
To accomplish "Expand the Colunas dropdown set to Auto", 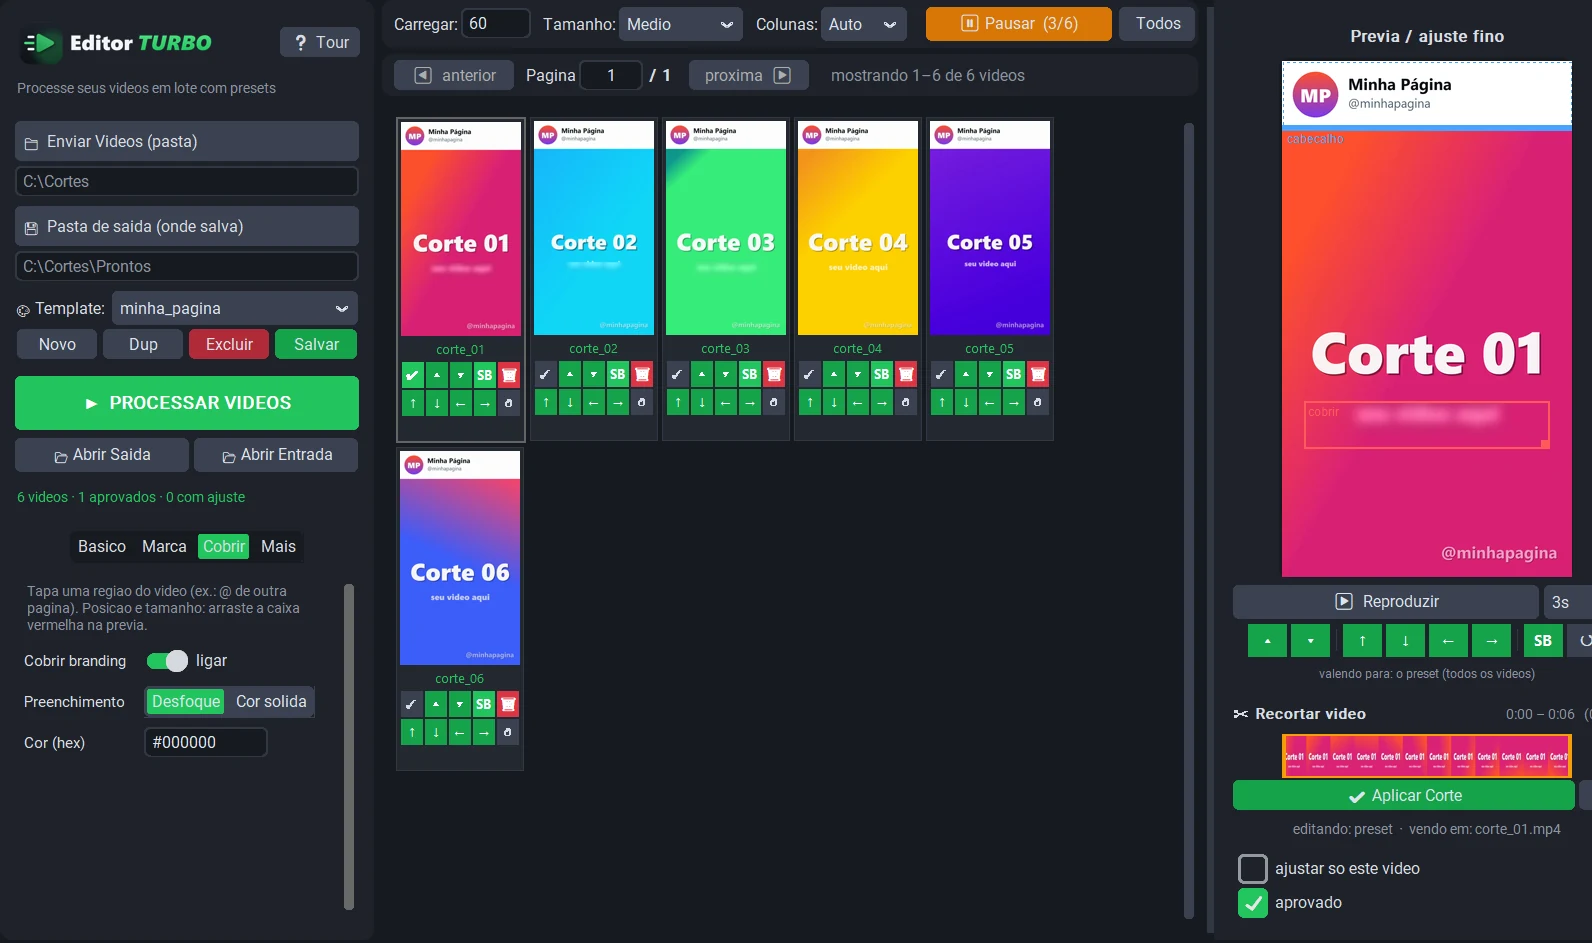I will click(863, 24).
